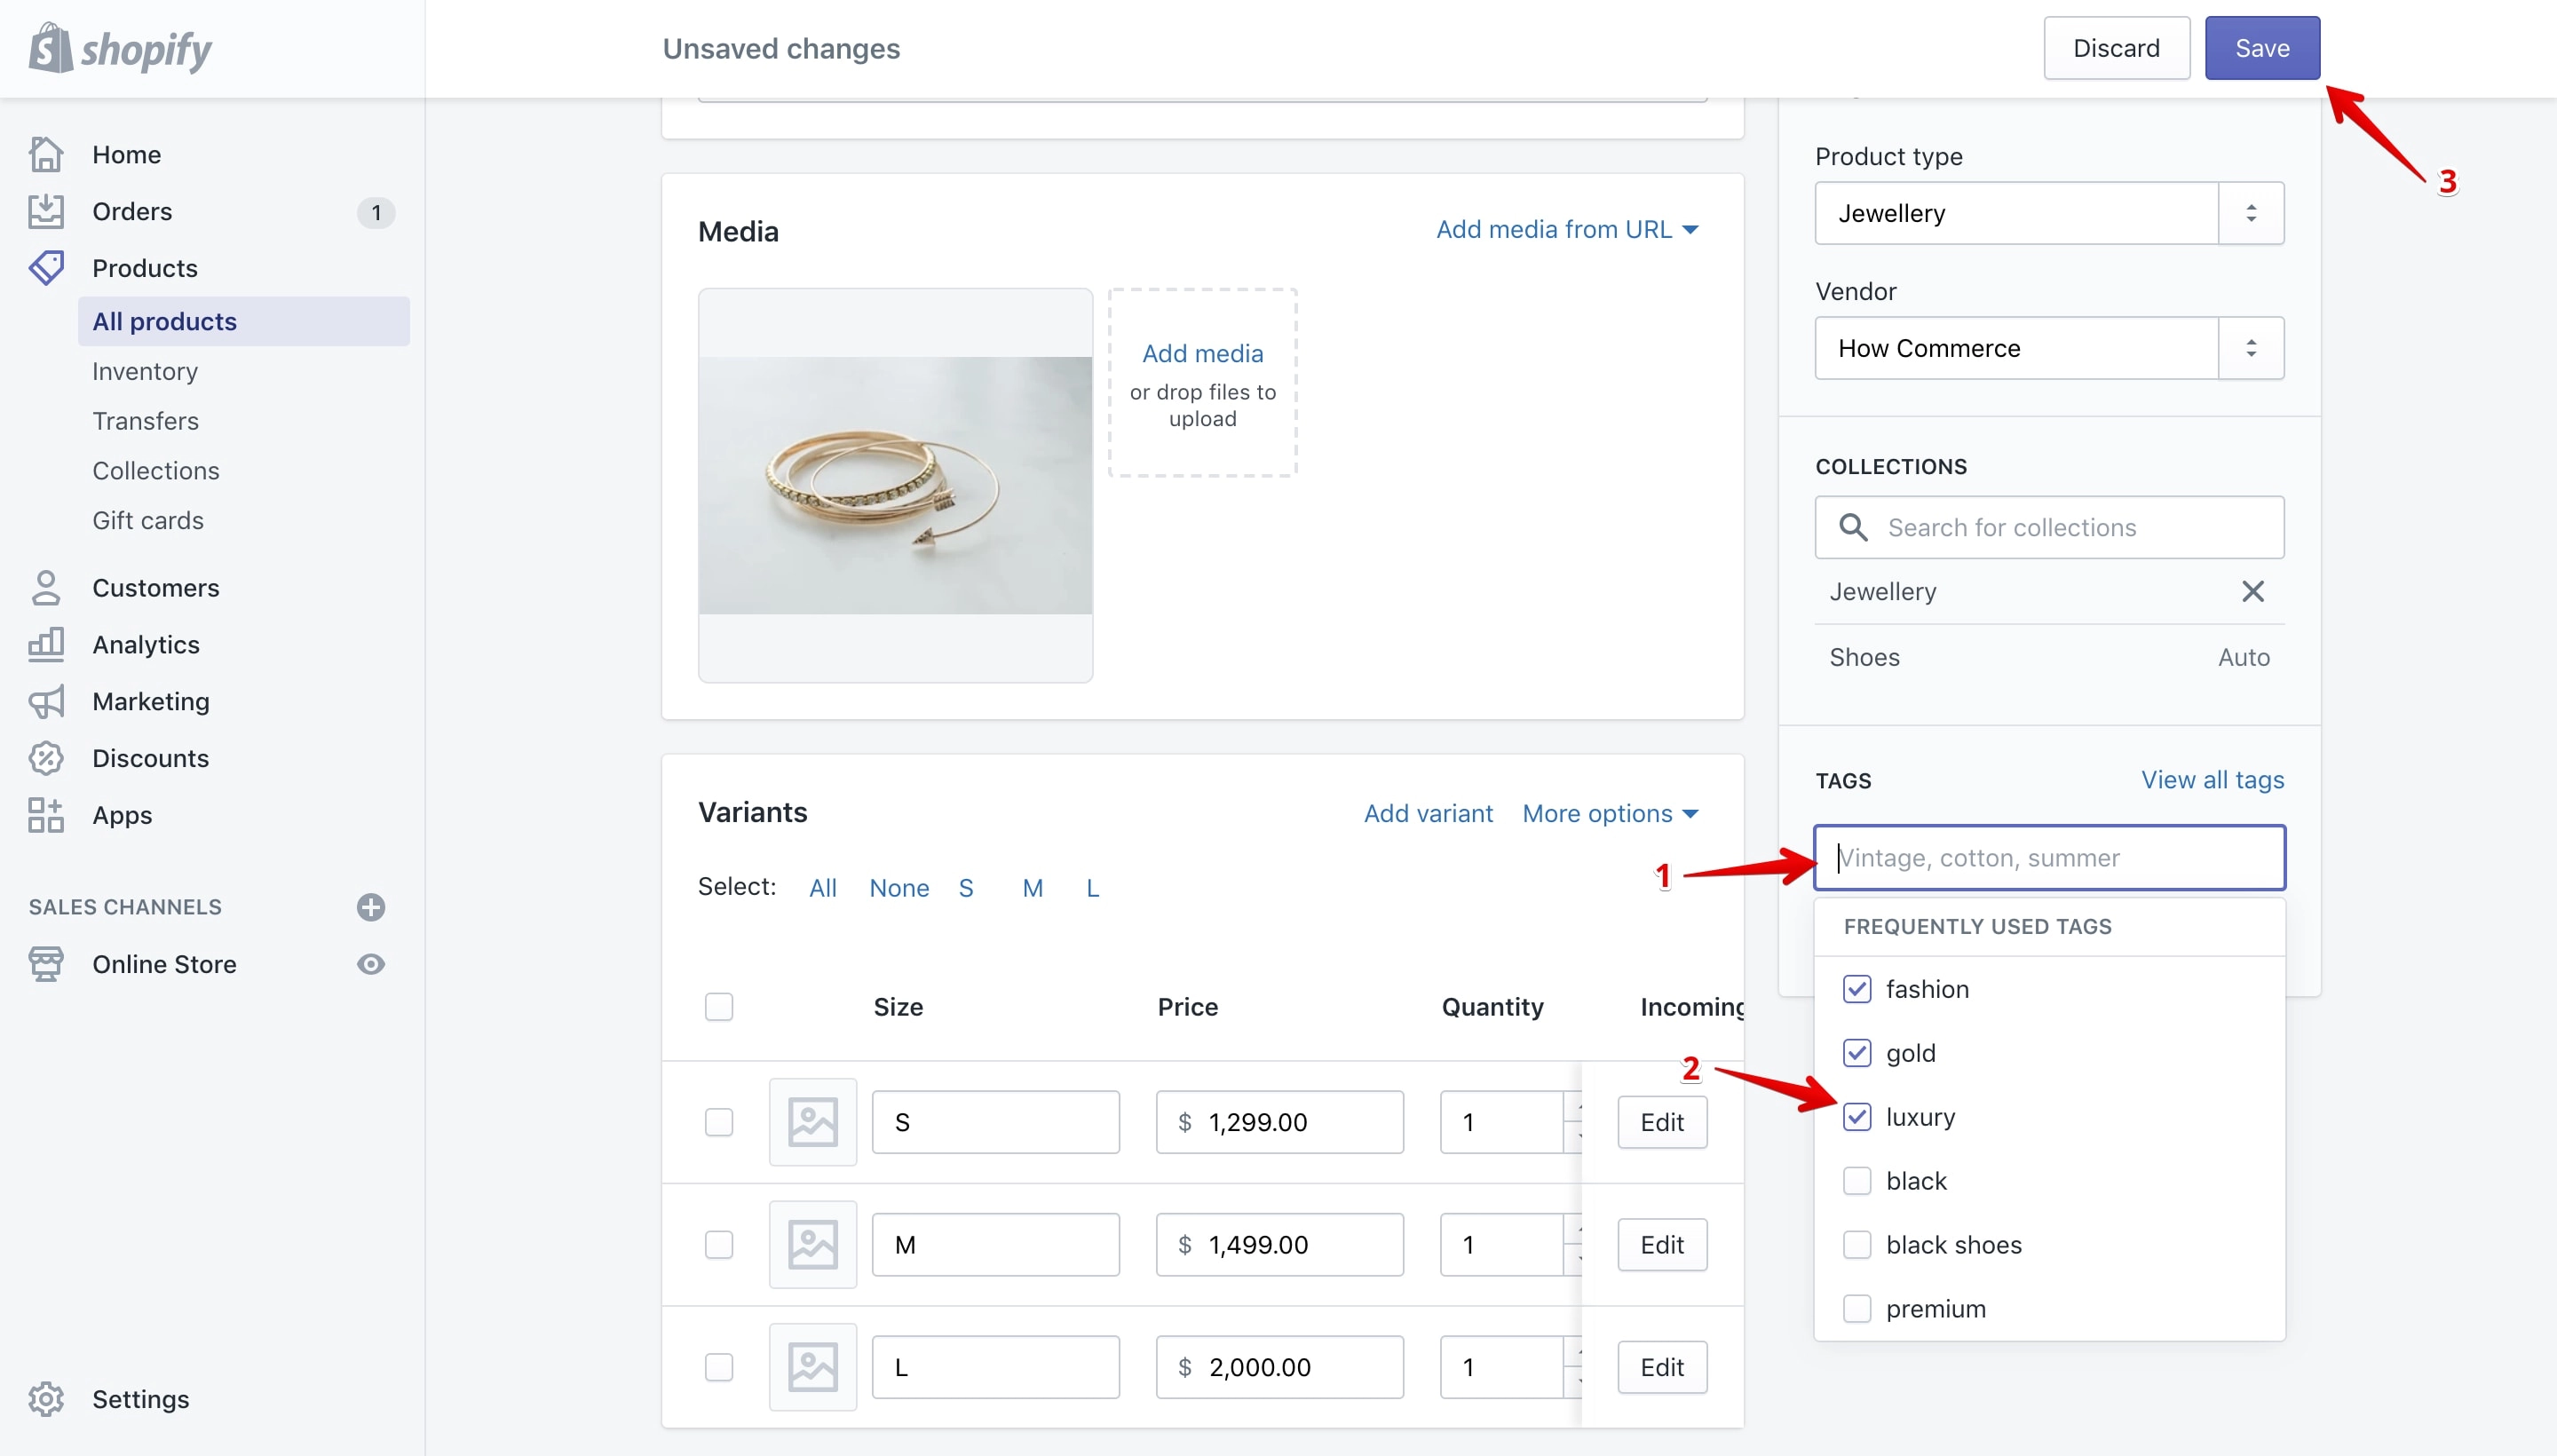Screen dimensions: 2557x1456
Task: Open Inventory in sidebar
Action: pos(145,371)
